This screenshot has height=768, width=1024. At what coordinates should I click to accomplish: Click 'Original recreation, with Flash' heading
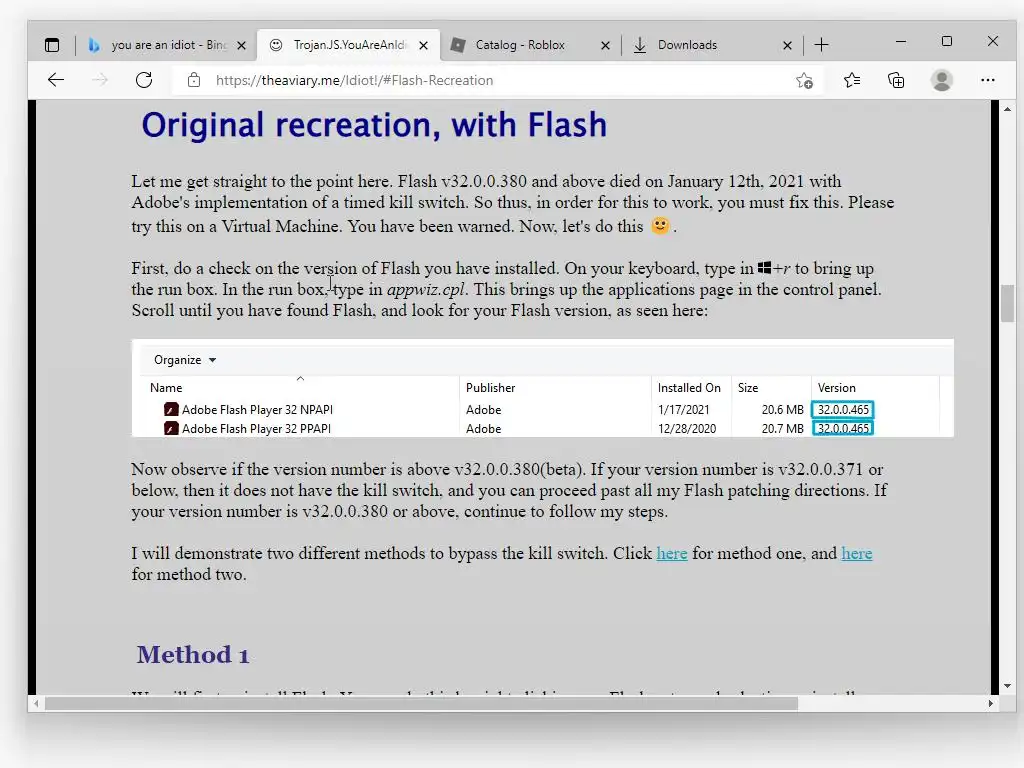[374, 125]
